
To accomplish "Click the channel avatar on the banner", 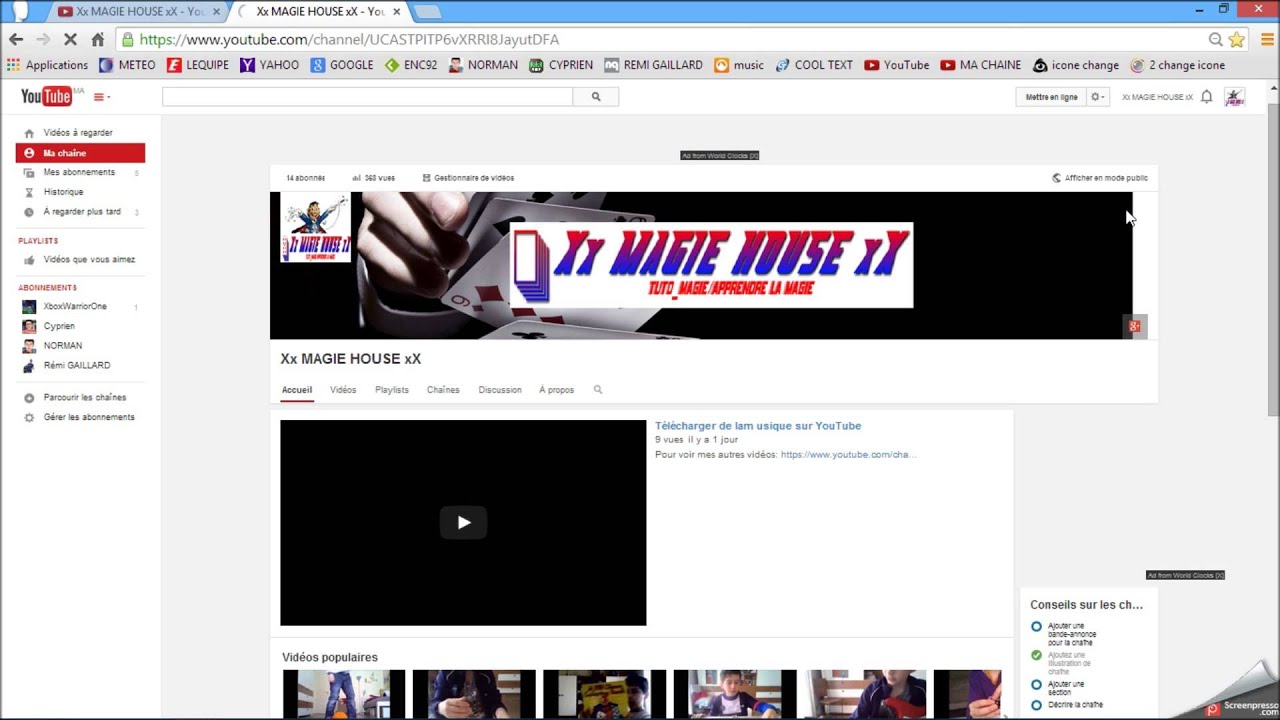I will coord(316,228).
